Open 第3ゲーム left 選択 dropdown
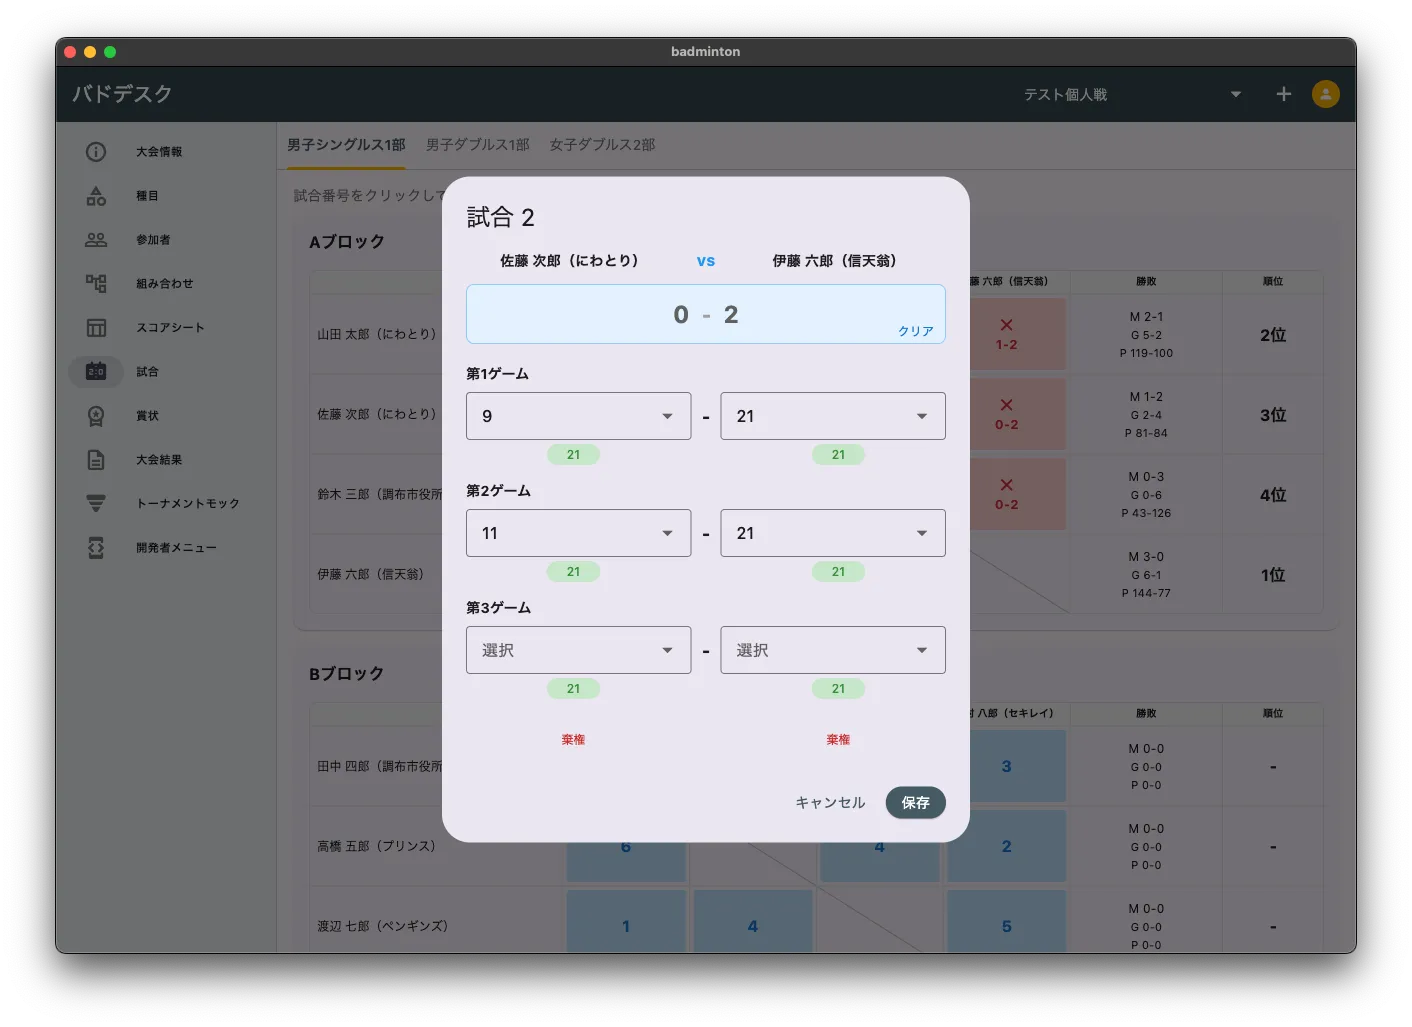Image resolution: width=1412 pixels, height=1027 pixels. [578, 650]
